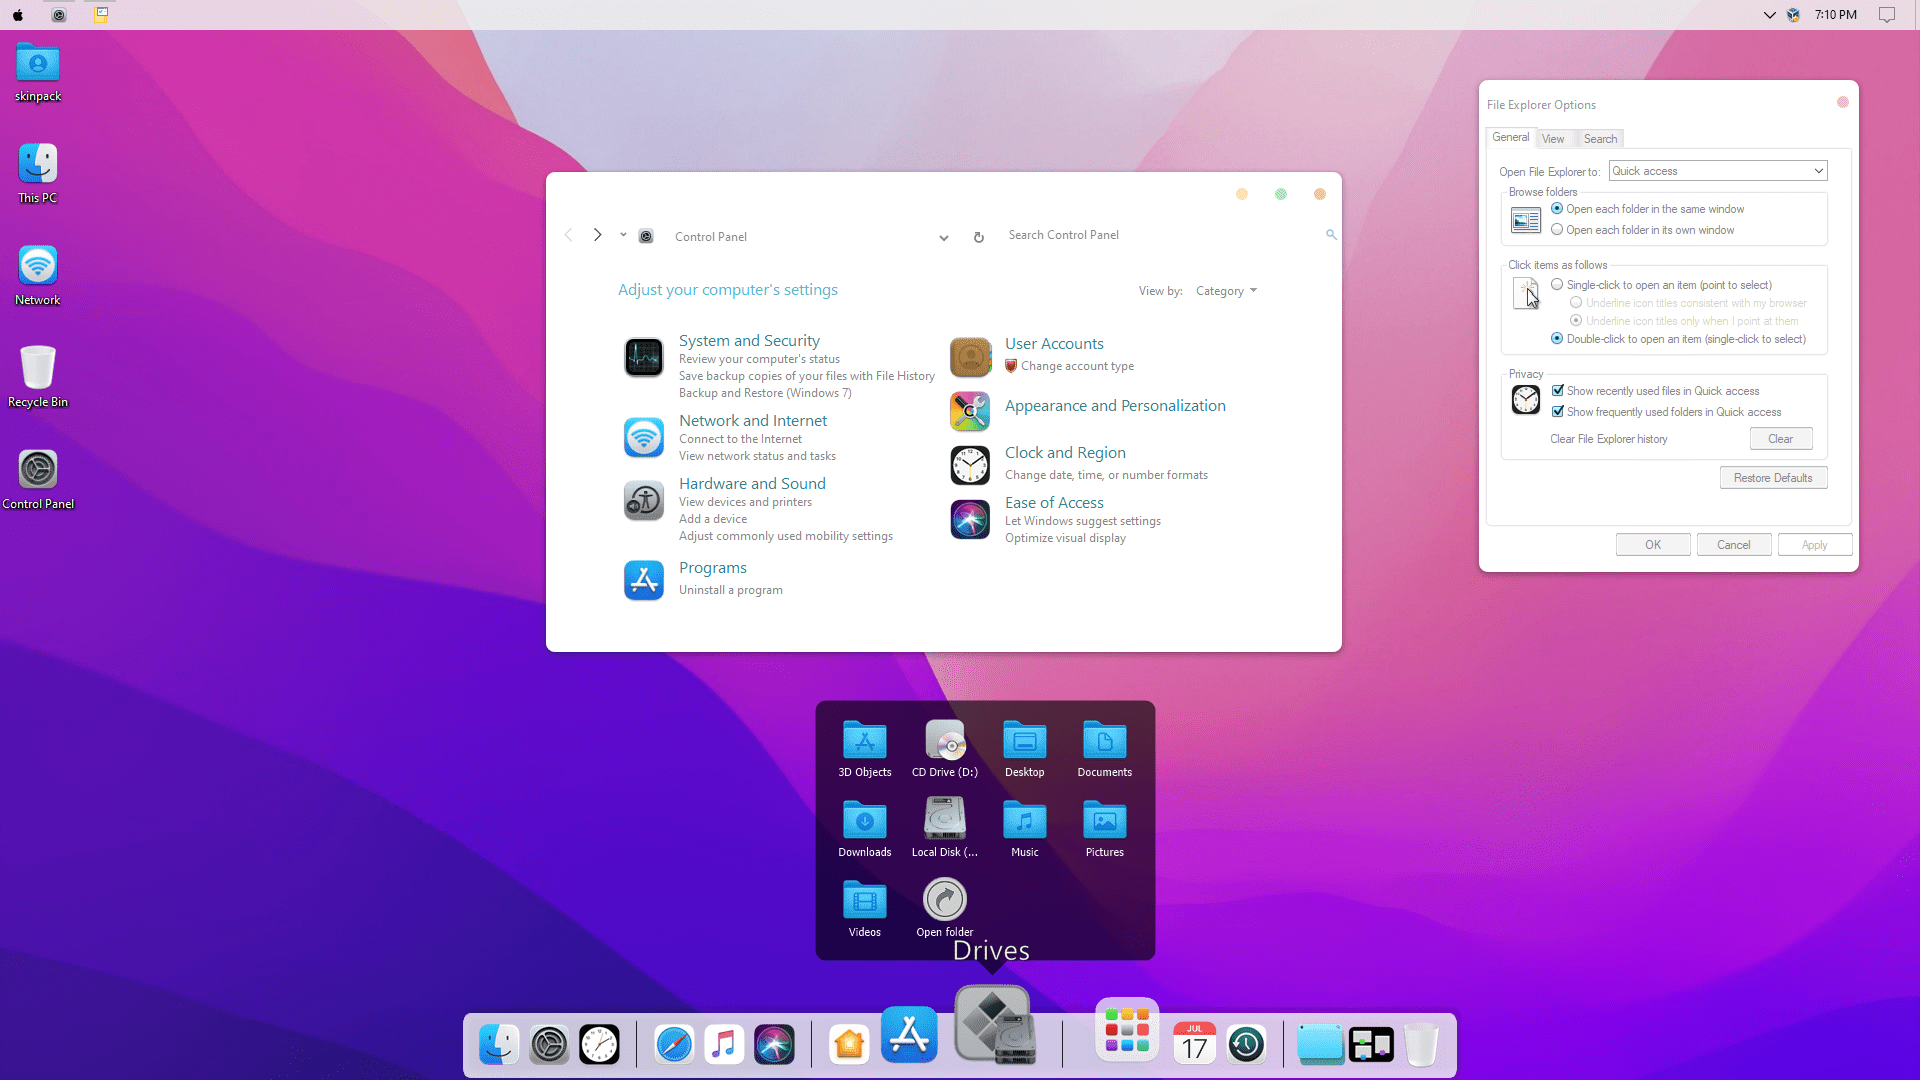This screenshot has height=1080, width=1920.
Task: Switch to the View tab in File Explorer Options
Action: (1553, 137)
